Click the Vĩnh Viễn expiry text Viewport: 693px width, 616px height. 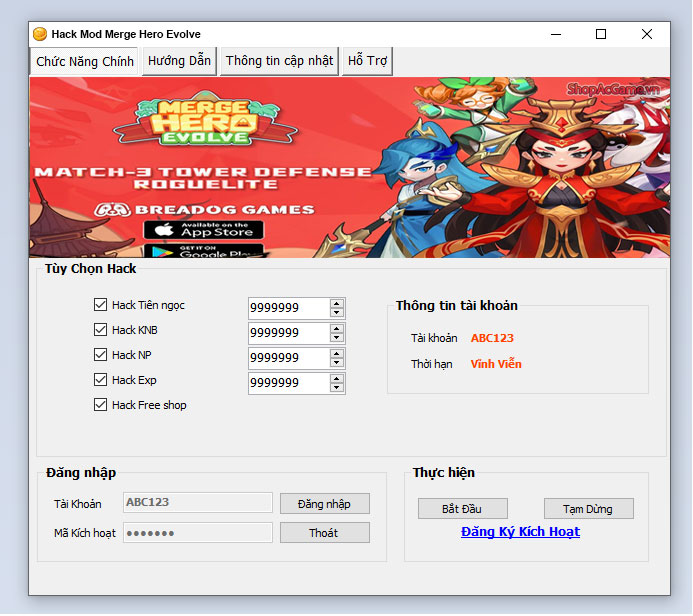[x=496, y=364]
